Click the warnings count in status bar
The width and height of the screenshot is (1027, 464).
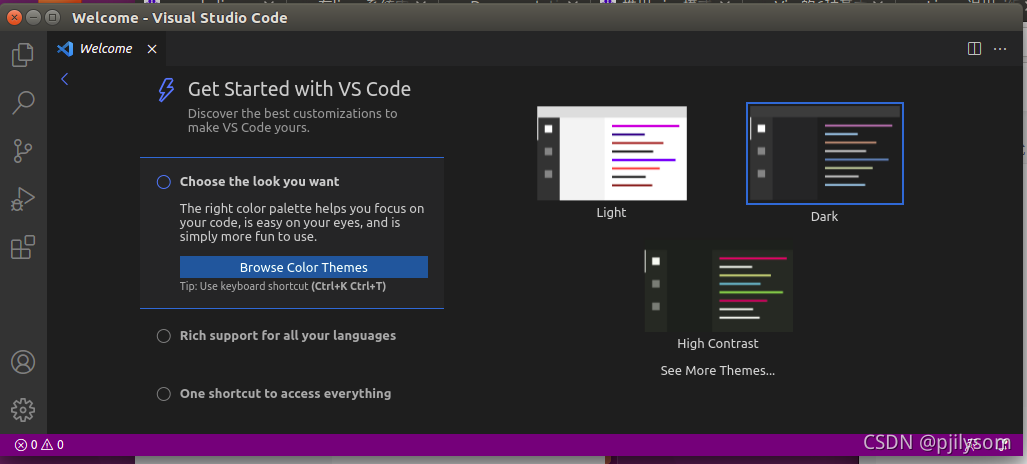click(x=53, y=445)
